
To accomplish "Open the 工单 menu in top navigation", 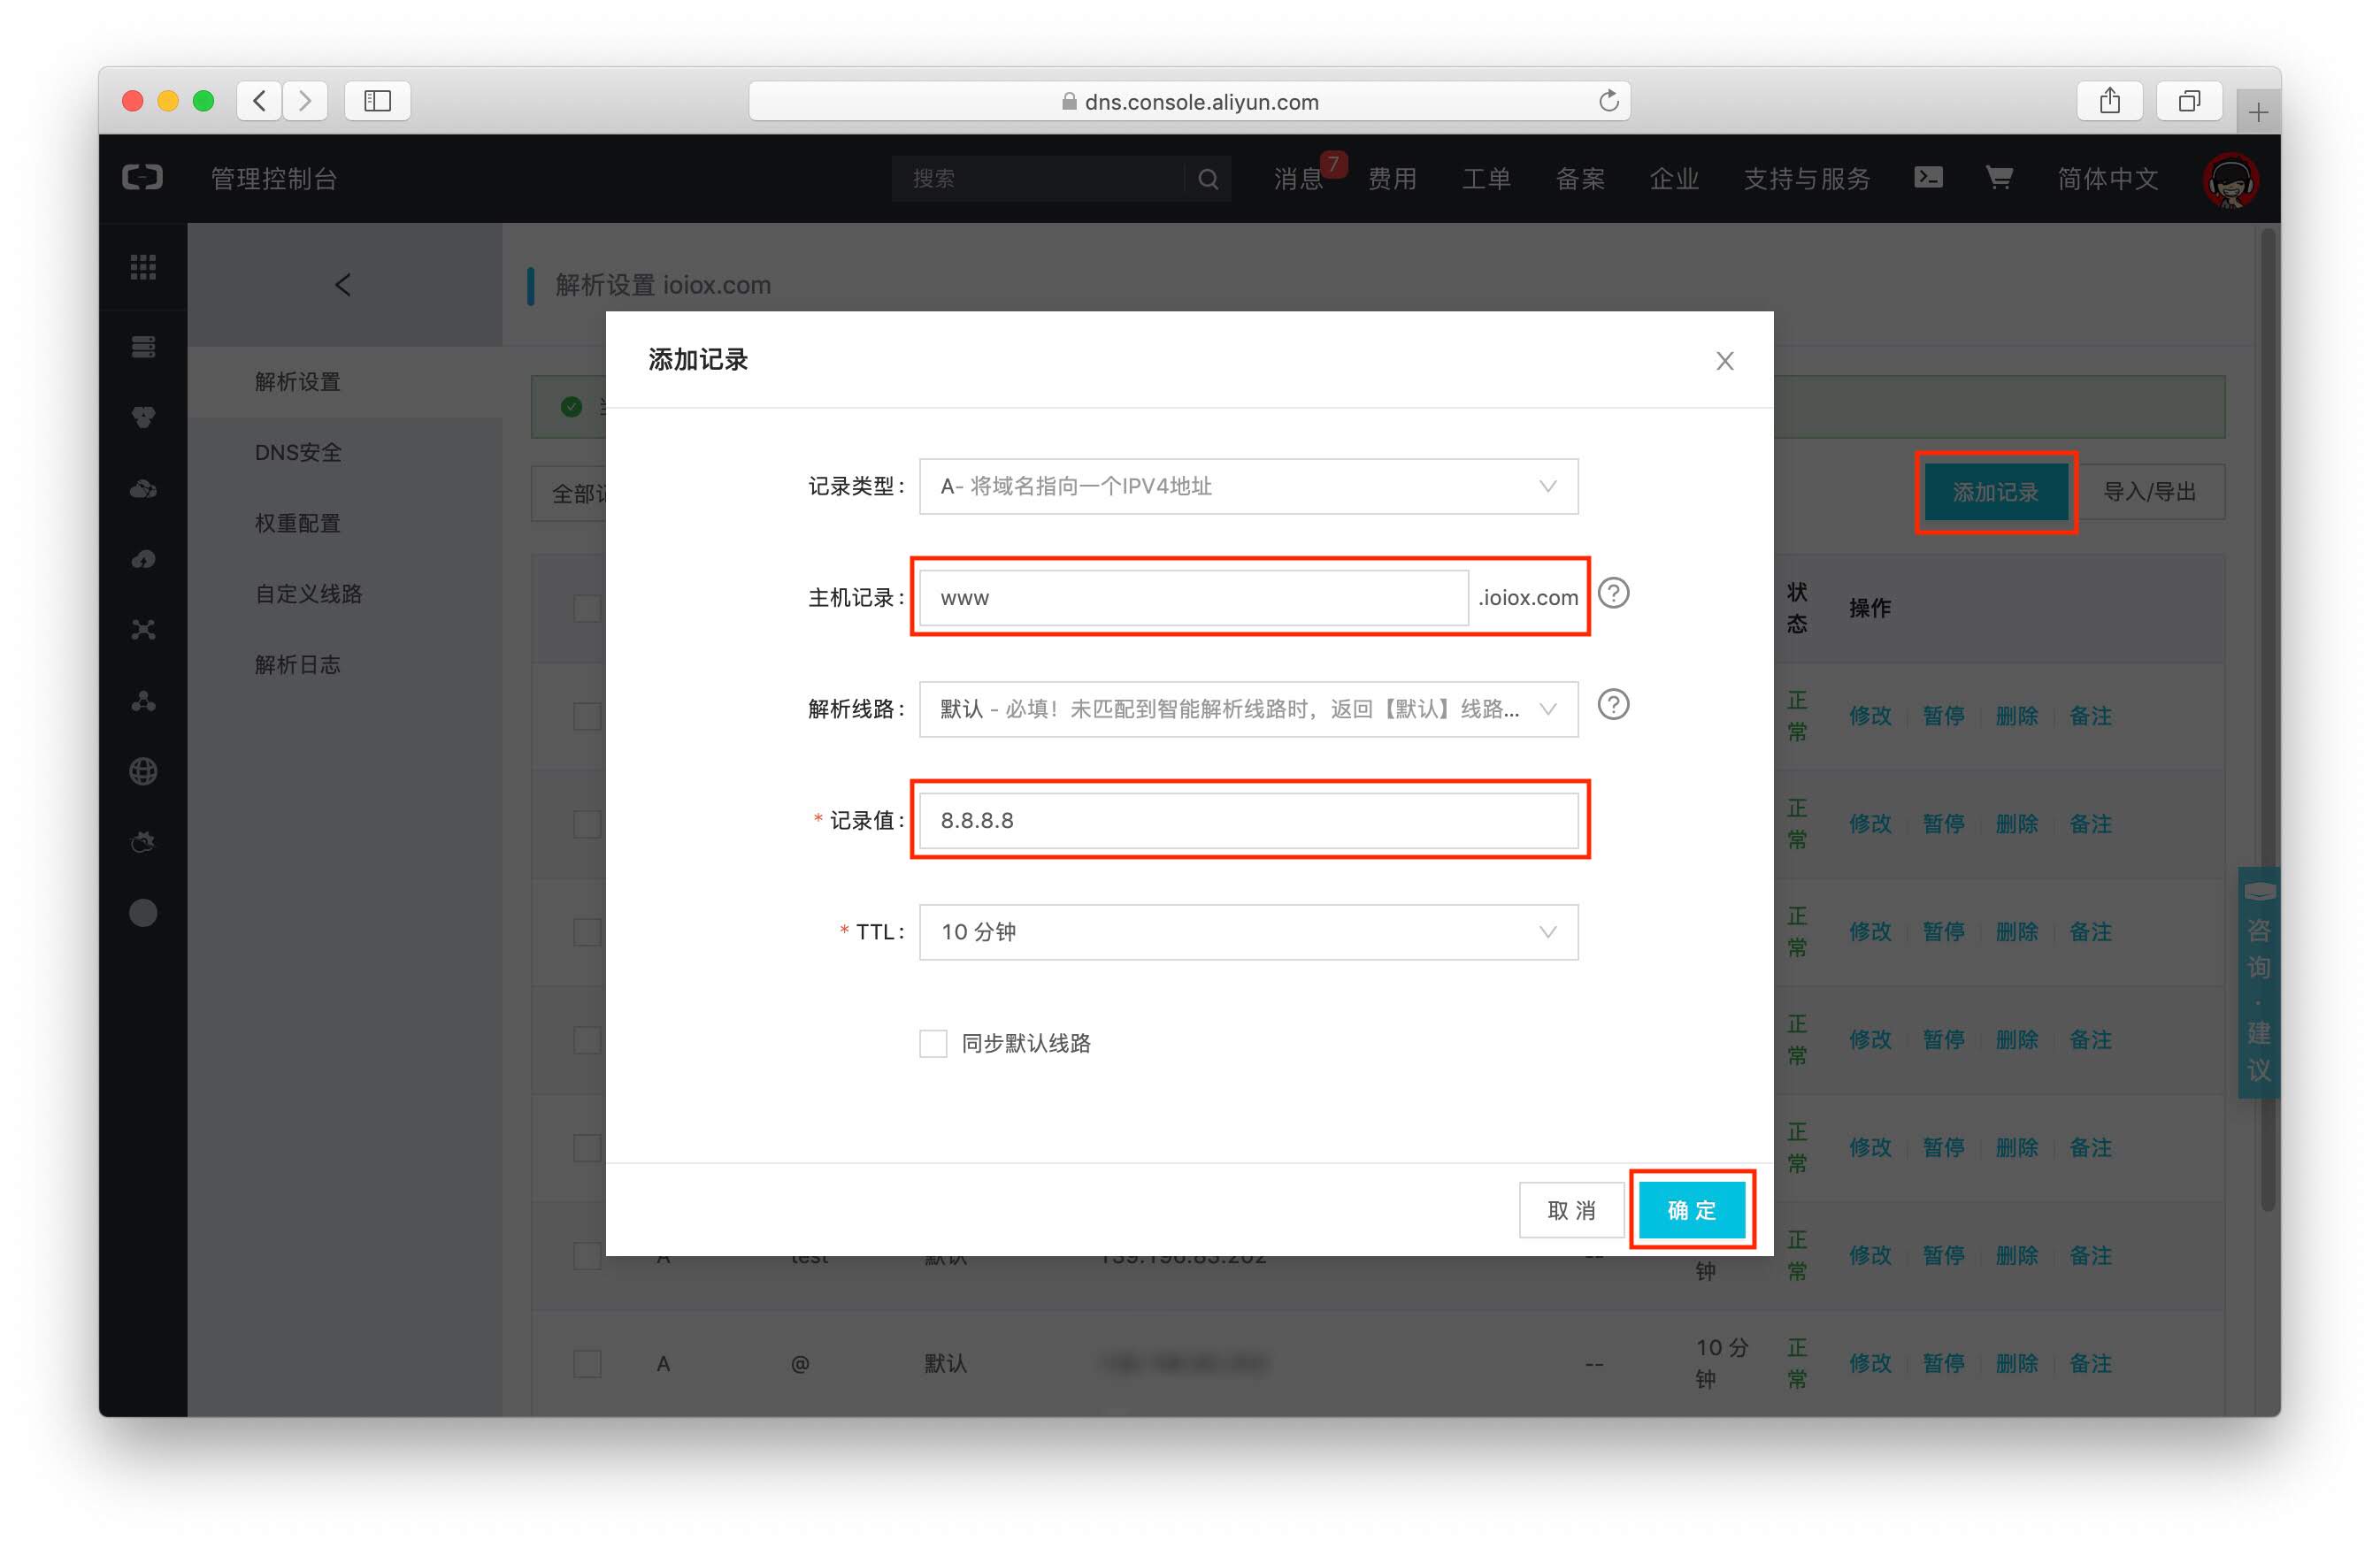I will (x=1485, y=179).
